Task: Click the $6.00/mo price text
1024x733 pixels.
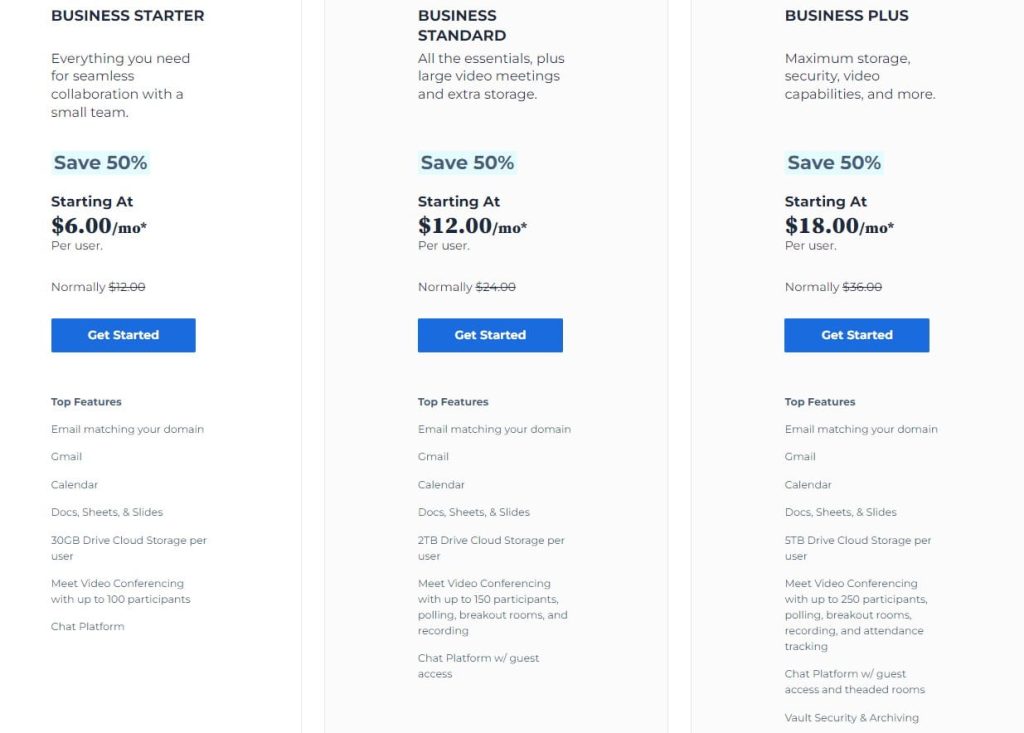Action: pos(99,226)
